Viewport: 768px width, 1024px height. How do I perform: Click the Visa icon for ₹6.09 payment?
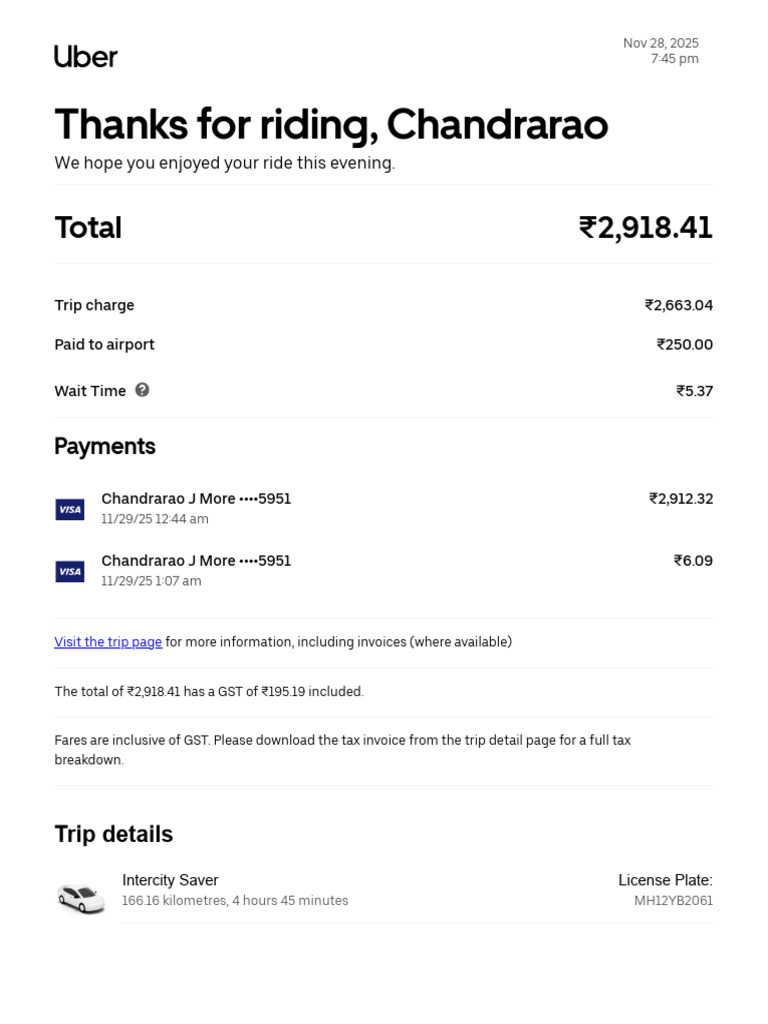[x=70, y=571]
